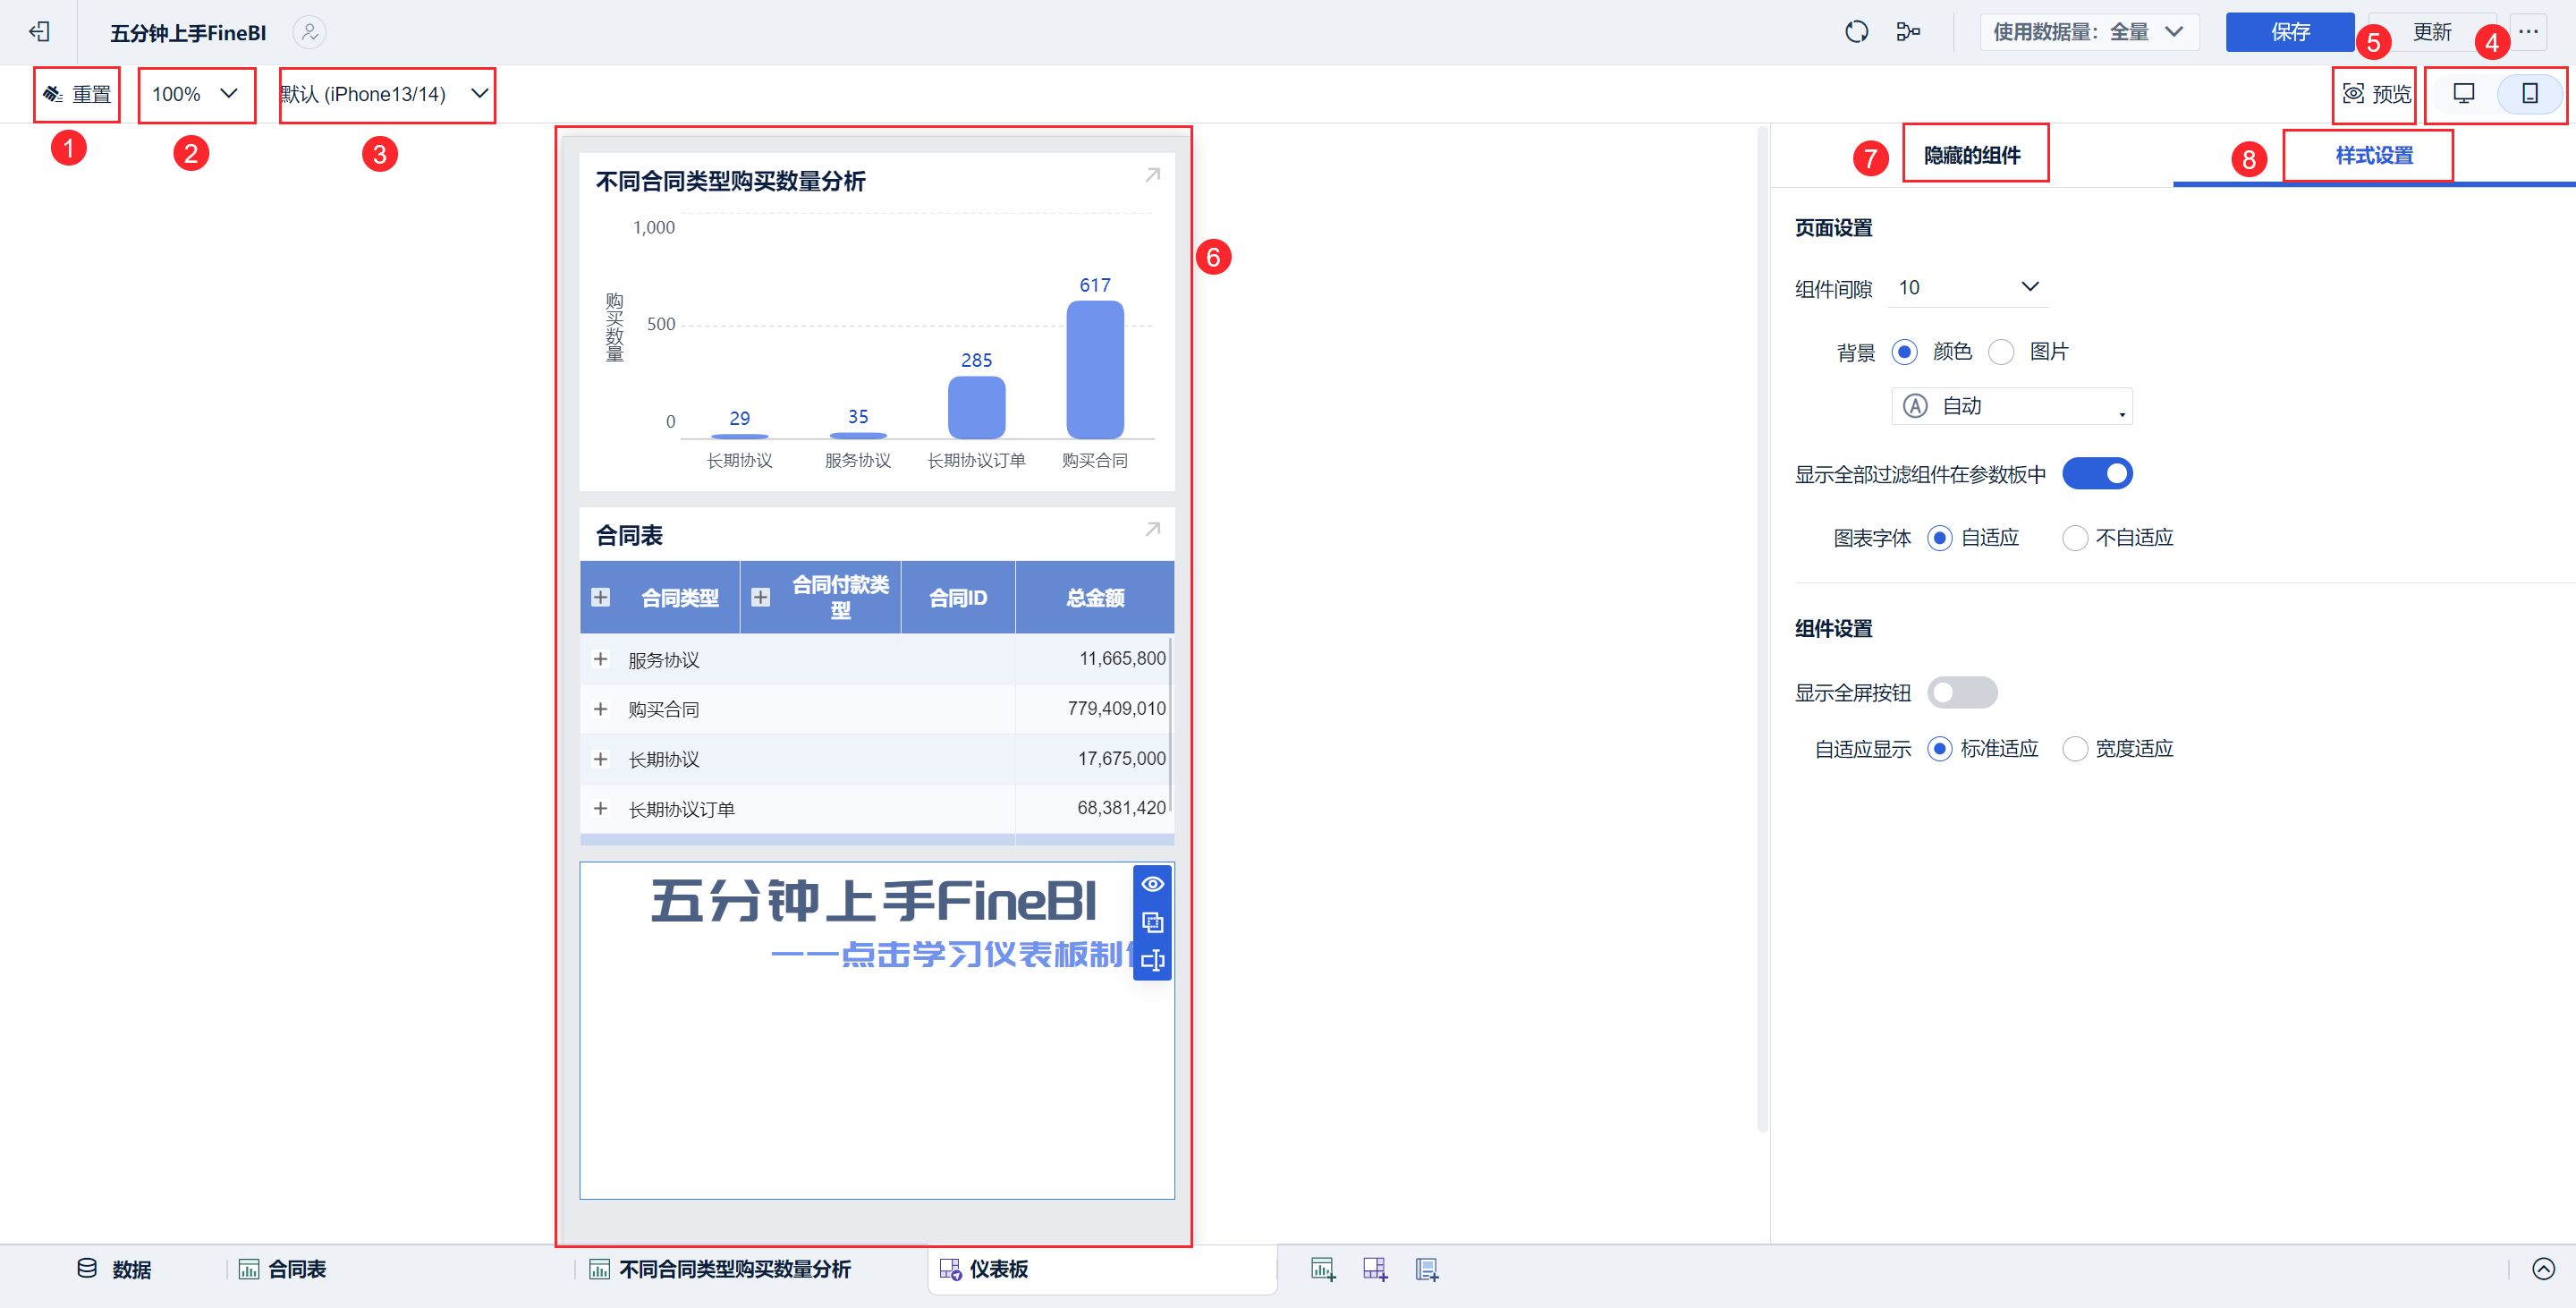Click the exit icon at top-left
2576x1308 pixels.
(39, 32)
